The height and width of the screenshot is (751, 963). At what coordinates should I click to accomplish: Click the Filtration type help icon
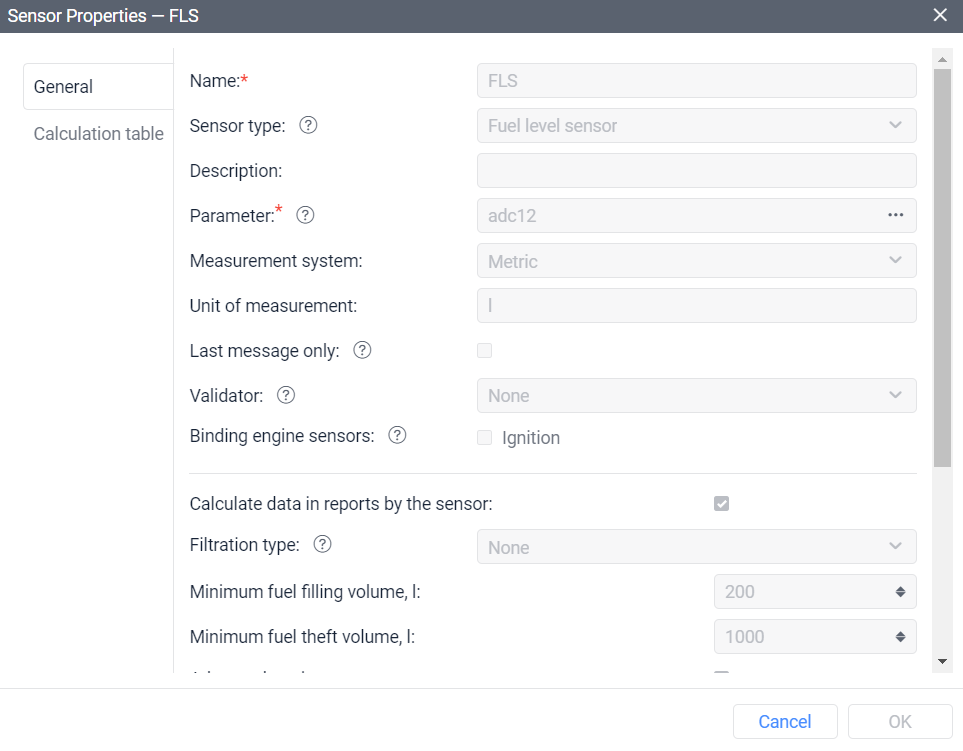322,543
